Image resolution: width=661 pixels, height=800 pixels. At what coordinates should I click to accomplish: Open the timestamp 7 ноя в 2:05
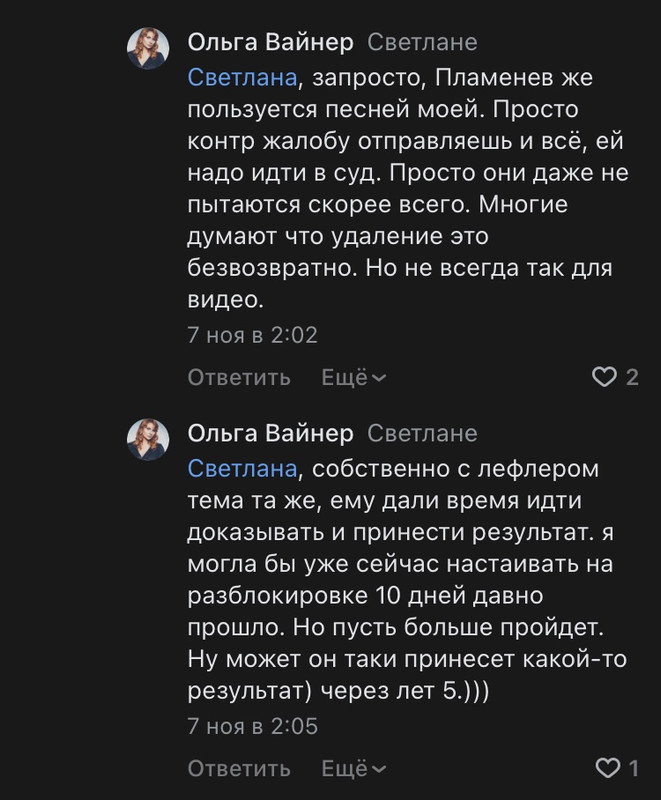[252, 726]
